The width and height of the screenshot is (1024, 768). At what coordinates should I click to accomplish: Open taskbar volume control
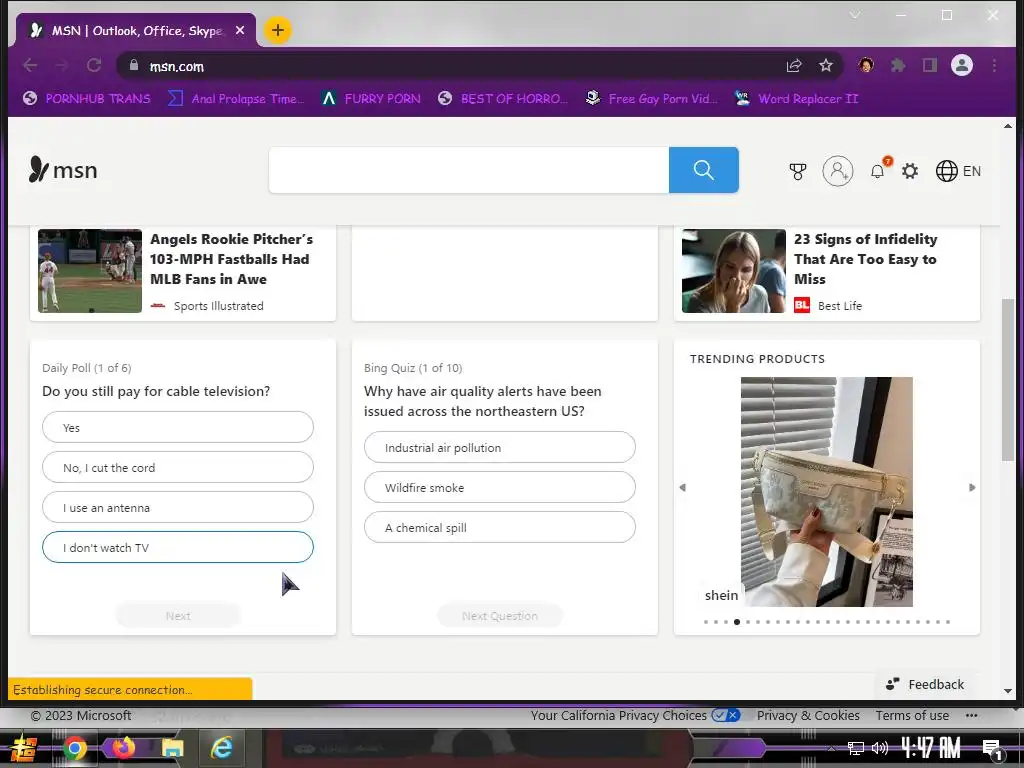pos(880,748)
